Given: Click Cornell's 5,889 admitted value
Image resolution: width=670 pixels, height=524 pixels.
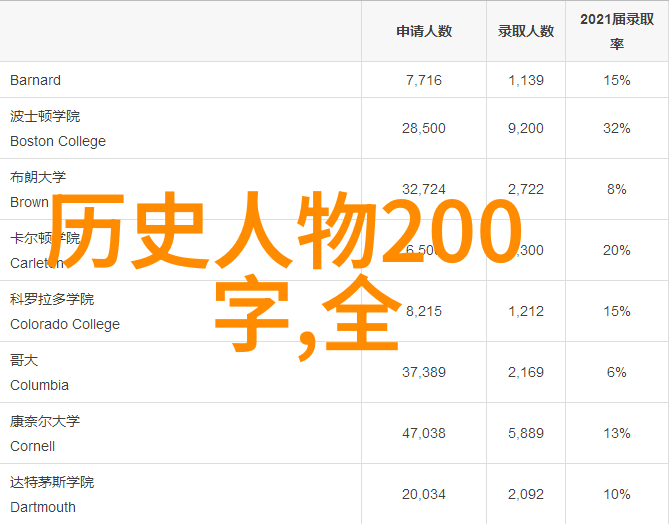Looking at the screenshot, I should point(526,433).
